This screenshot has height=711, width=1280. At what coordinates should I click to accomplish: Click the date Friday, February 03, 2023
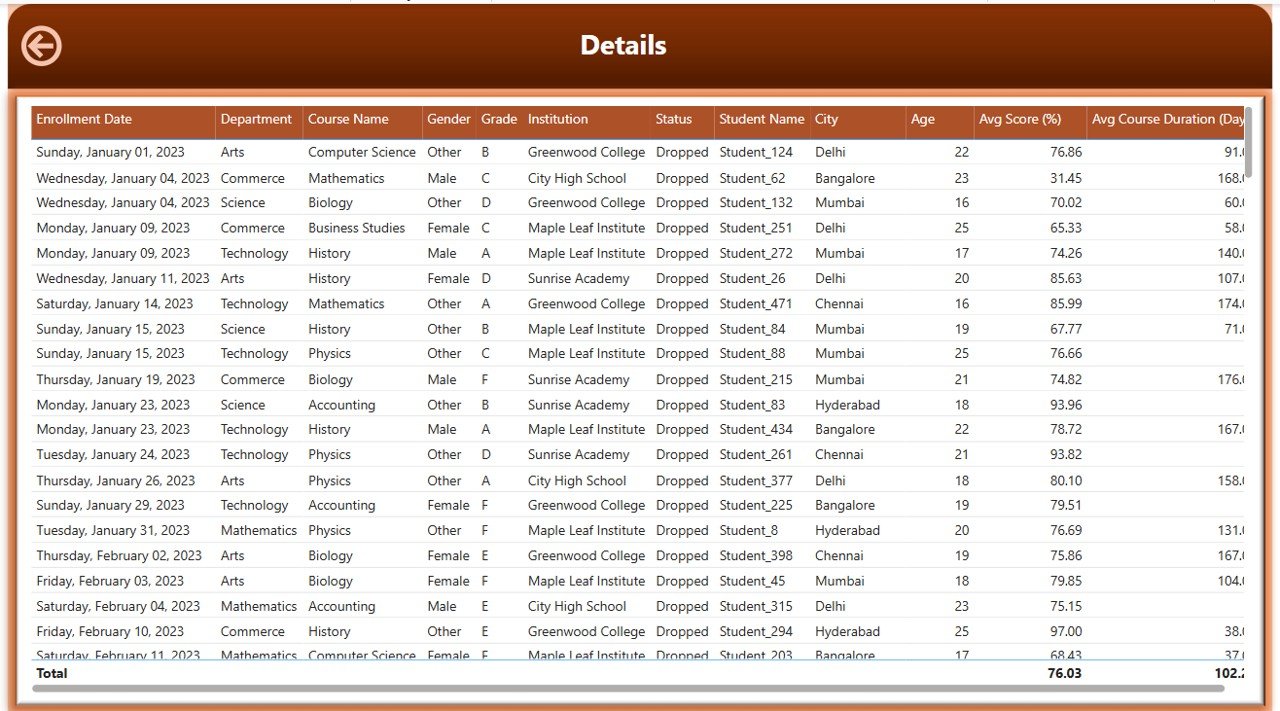110,581
